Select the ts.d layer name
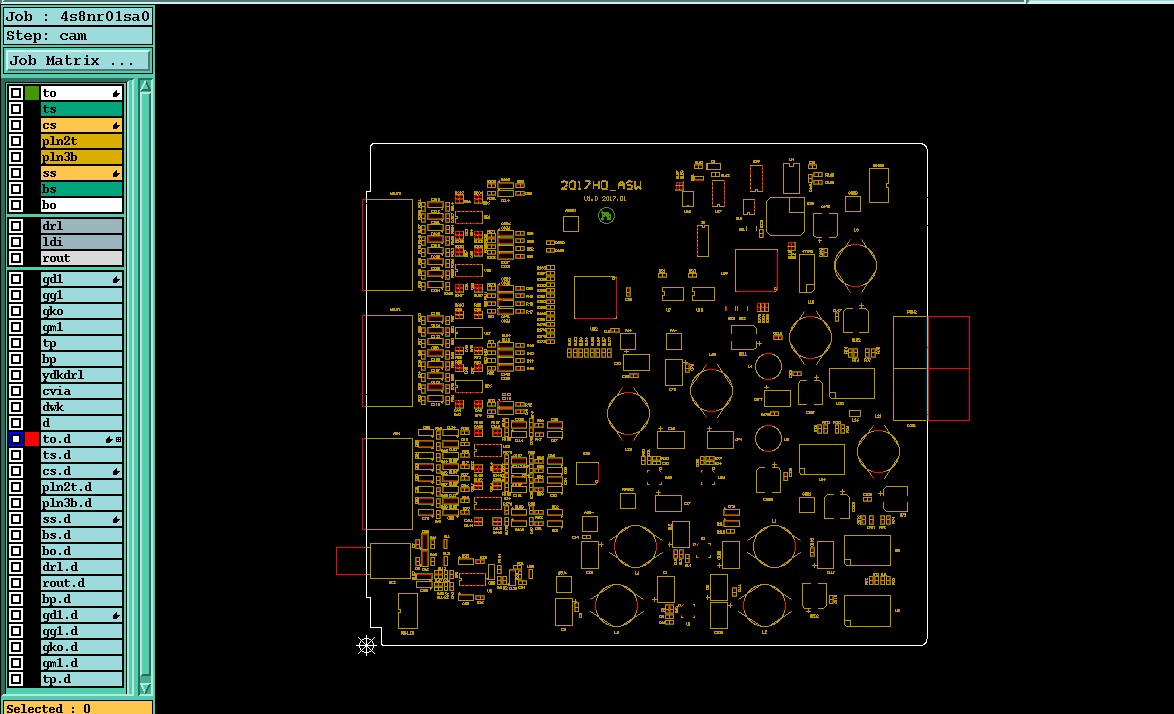 [82, 455]
